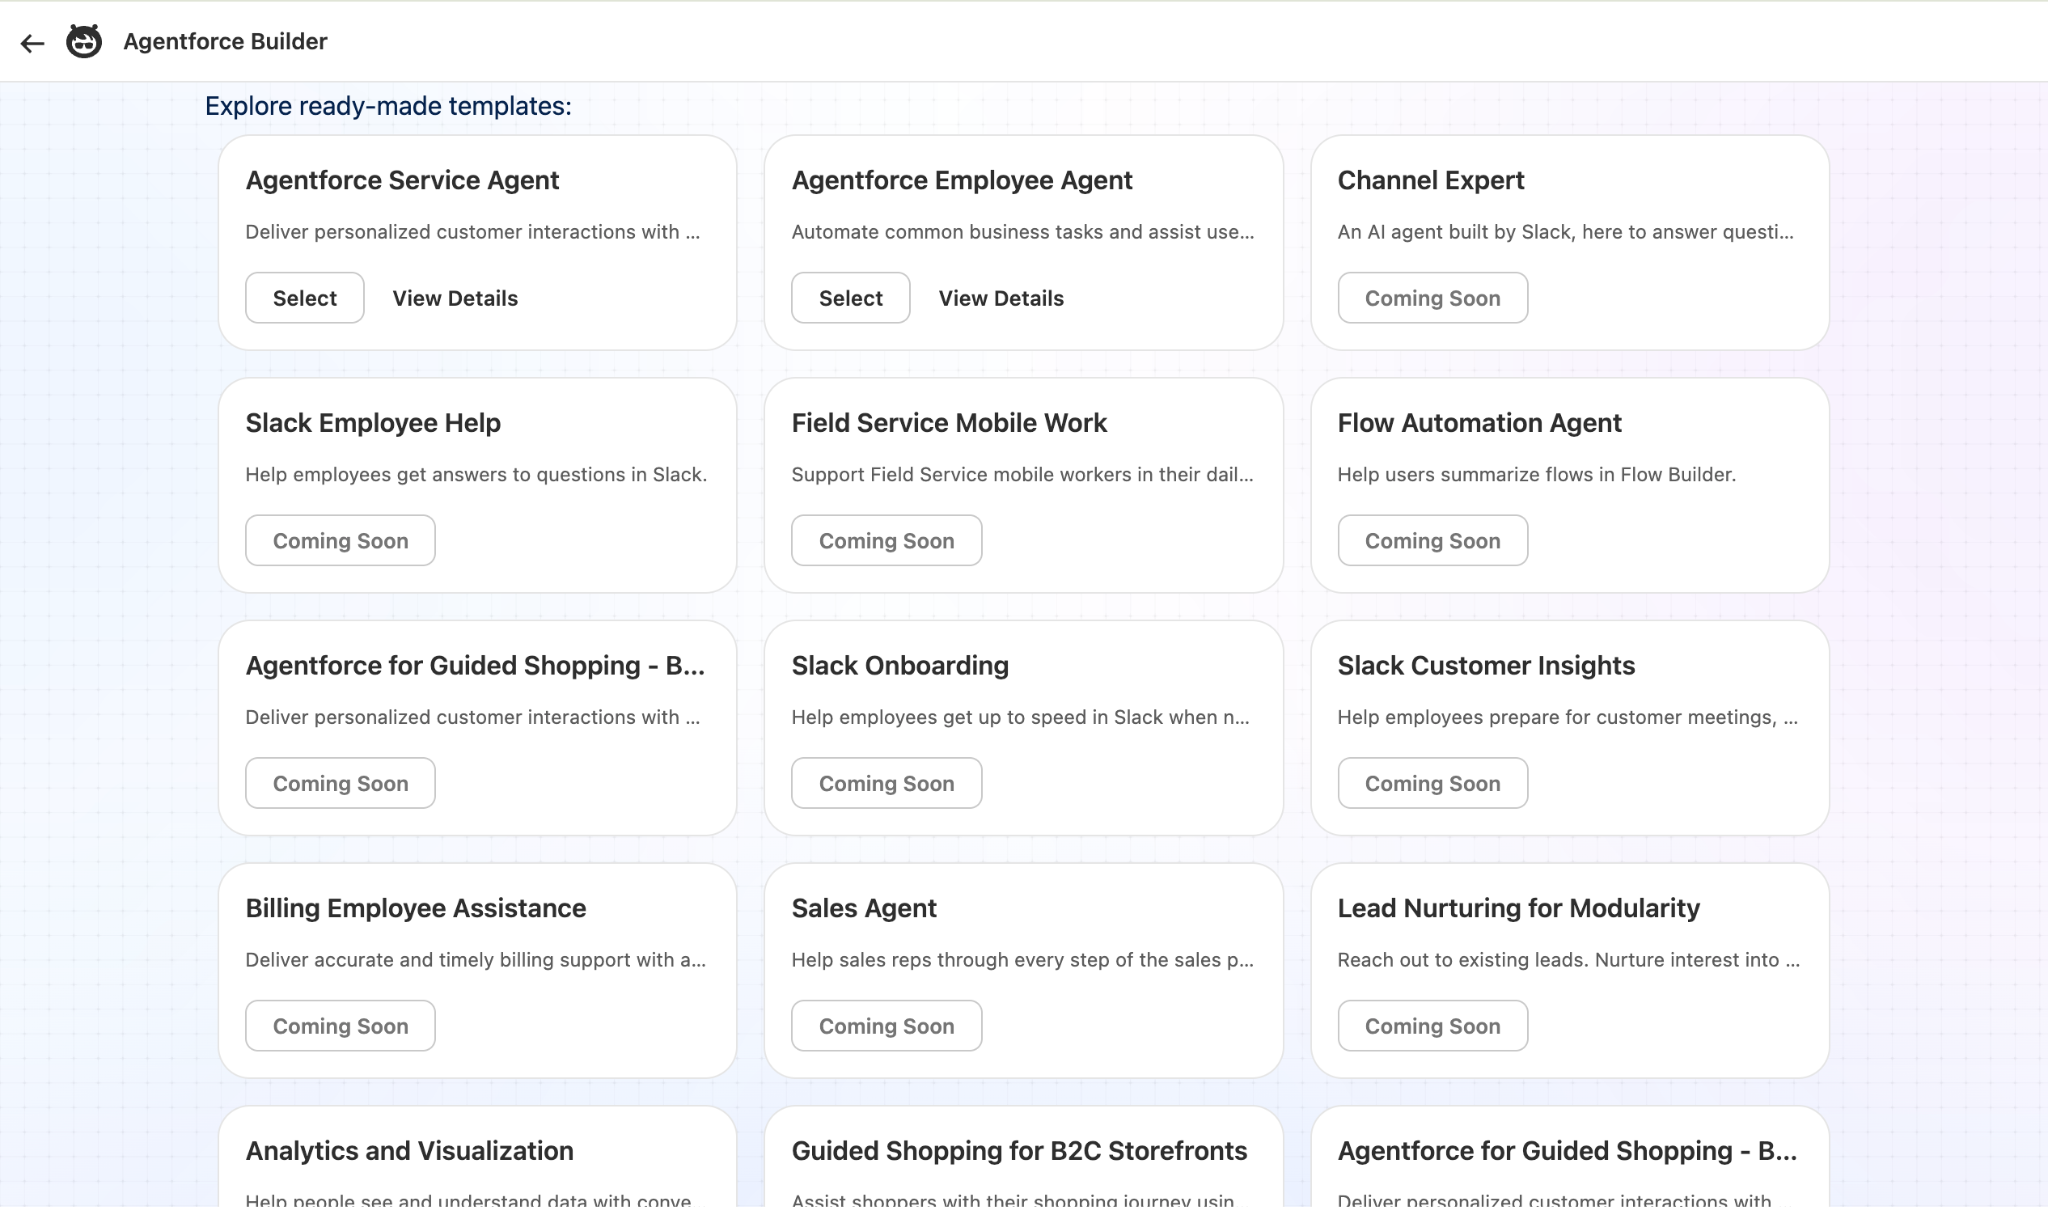Click the 'Analytics and Visualization' card title
Image resolution: width=2048 pixels, height=1207 pixels.
click(x=410, y=1151)
